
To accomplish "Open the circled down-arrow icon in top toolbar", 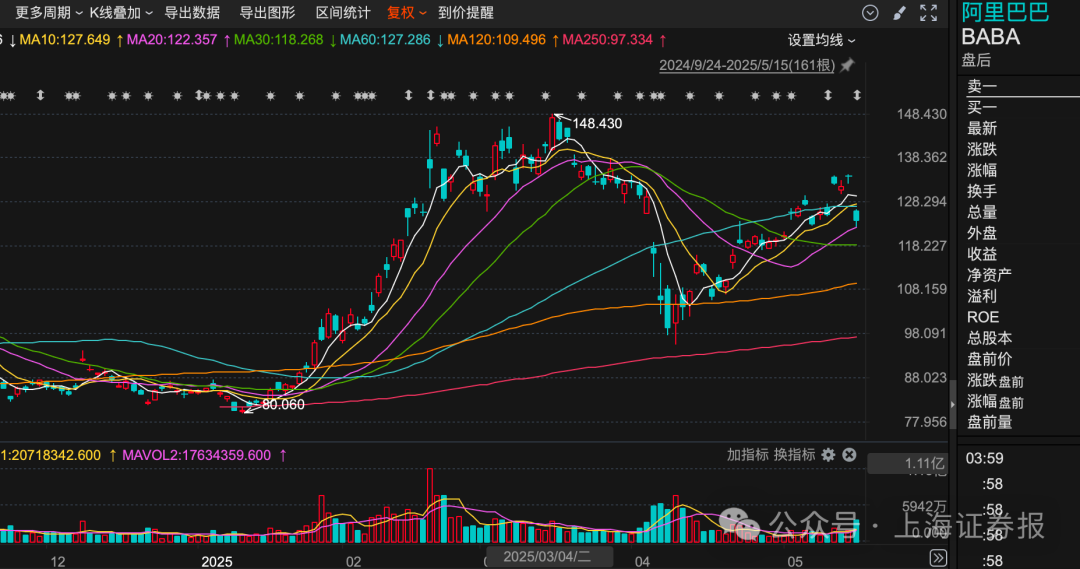I will coord(870,13).
